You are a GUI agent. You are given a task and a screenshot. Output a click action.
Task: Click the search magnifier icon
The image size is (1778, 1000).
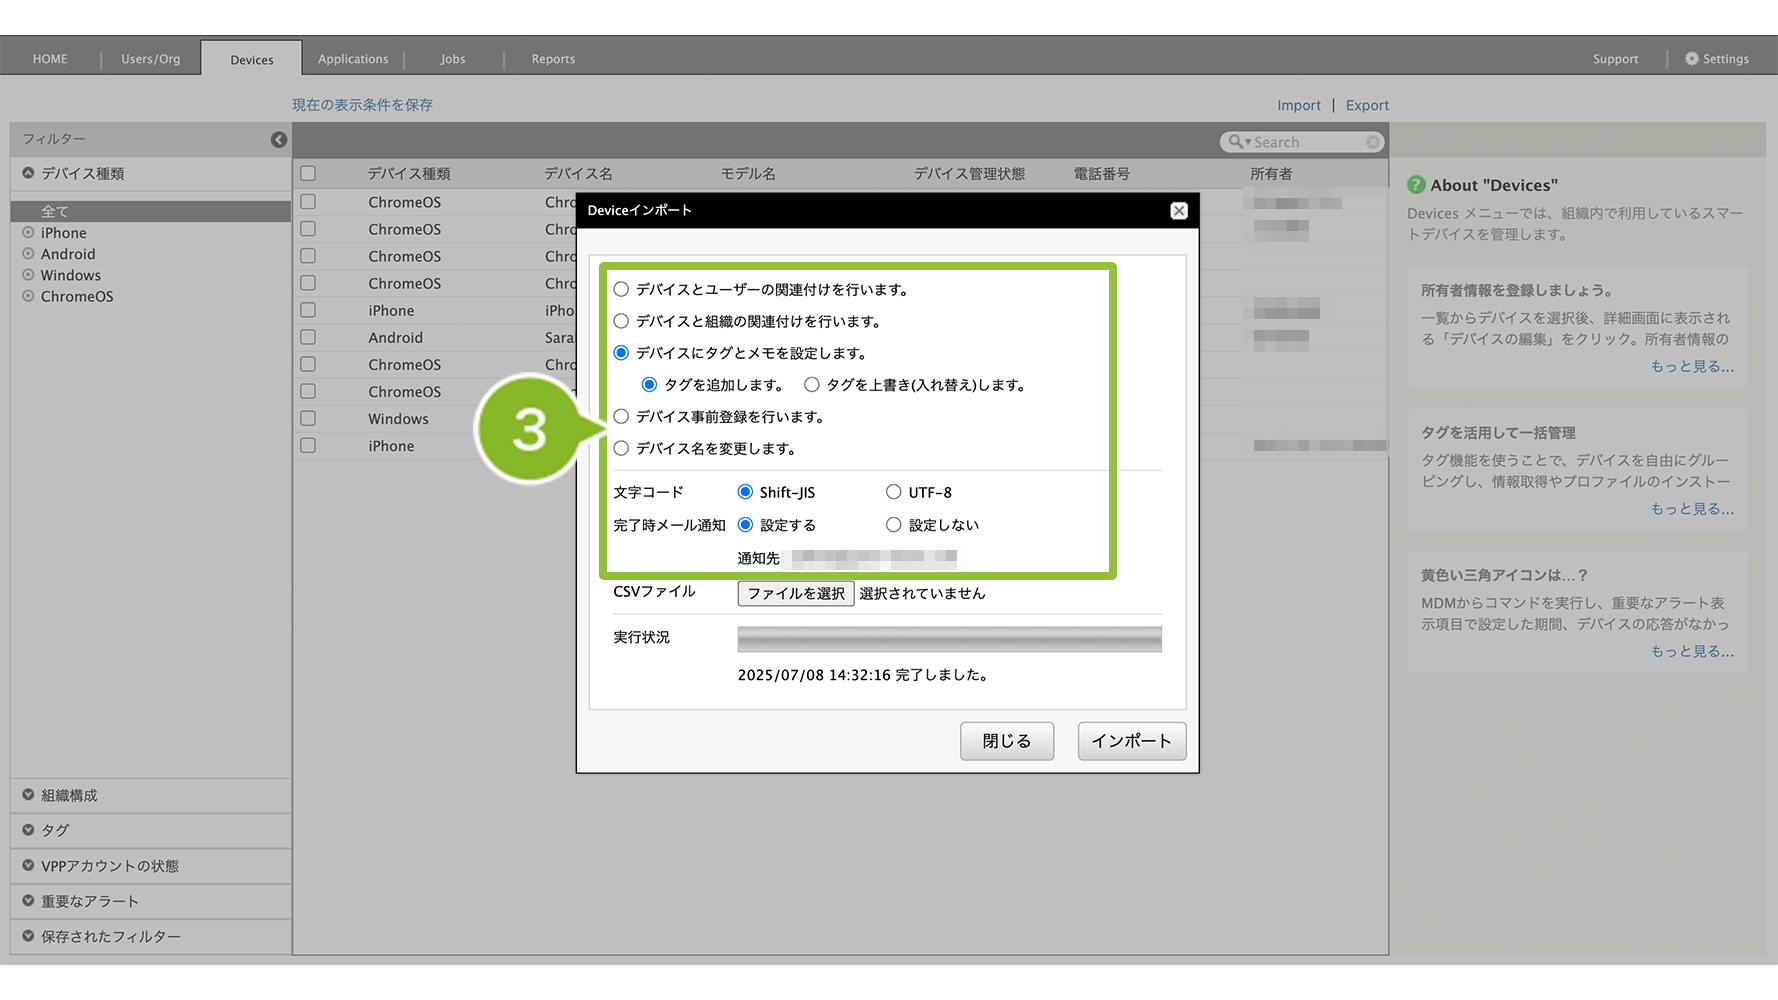pyautogui.click(x=1236, y=142)
